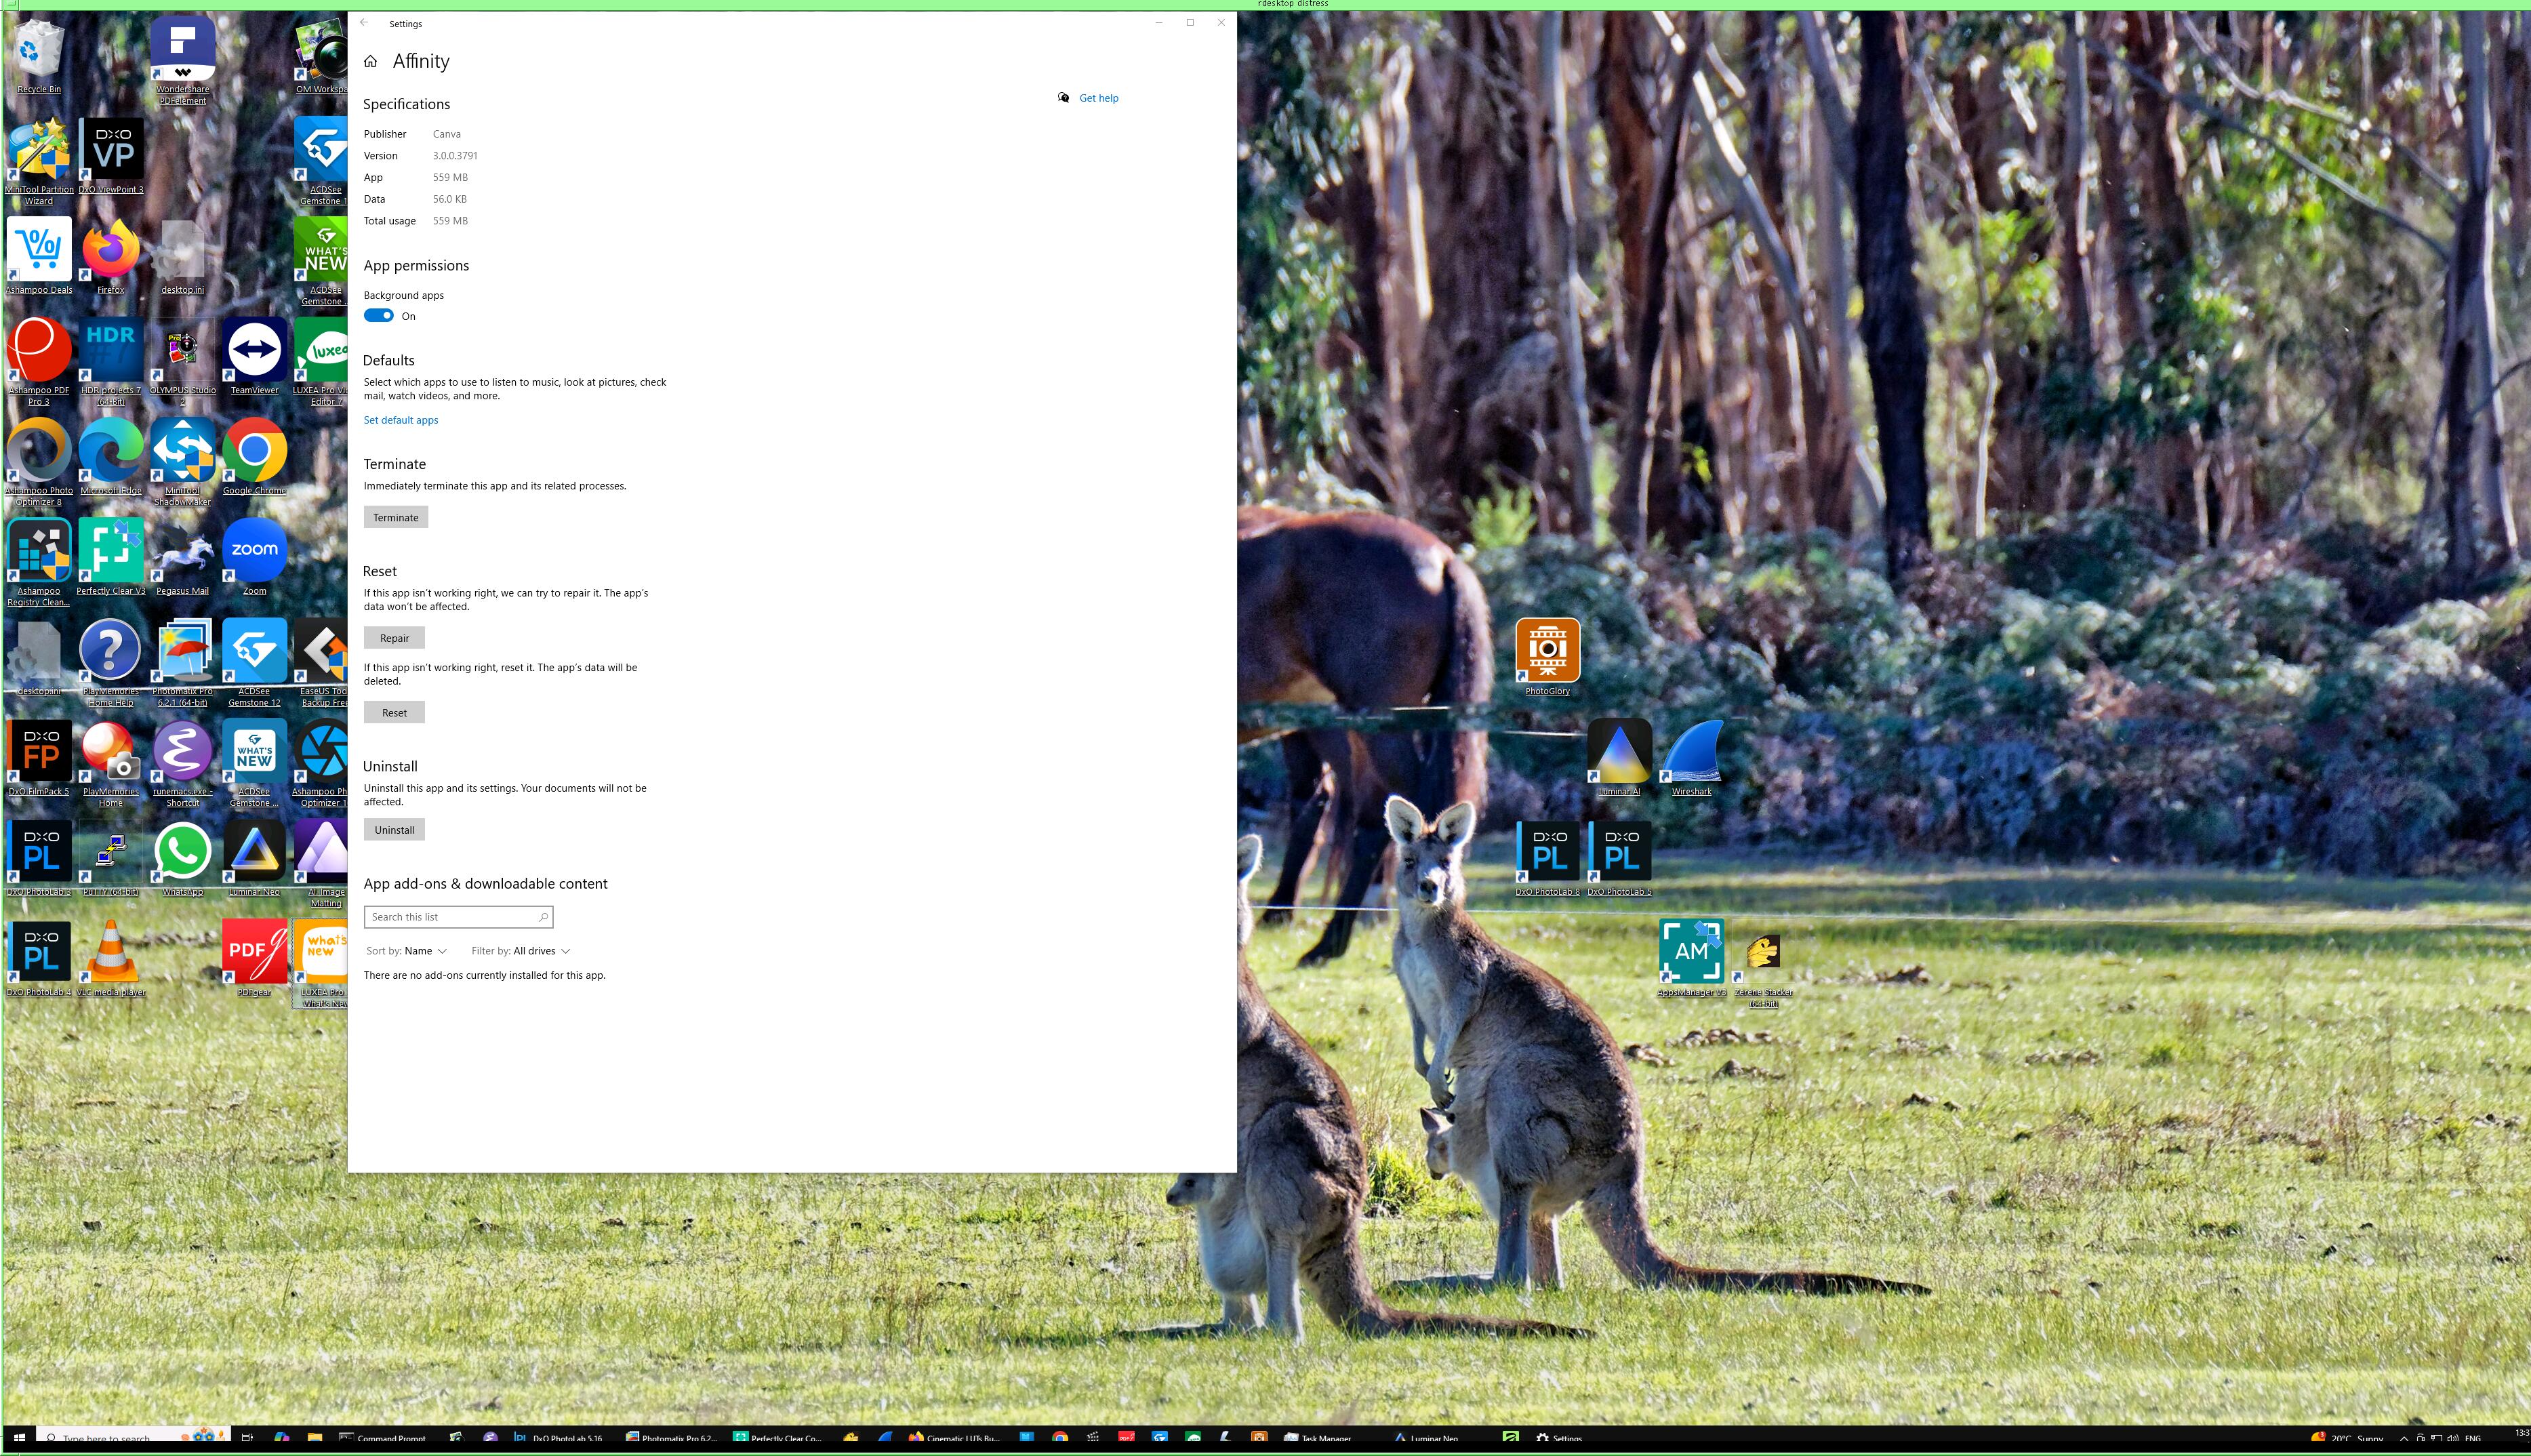
Task: Expand the Sort by Name dropdown
Action: click(x=406, y=951)
